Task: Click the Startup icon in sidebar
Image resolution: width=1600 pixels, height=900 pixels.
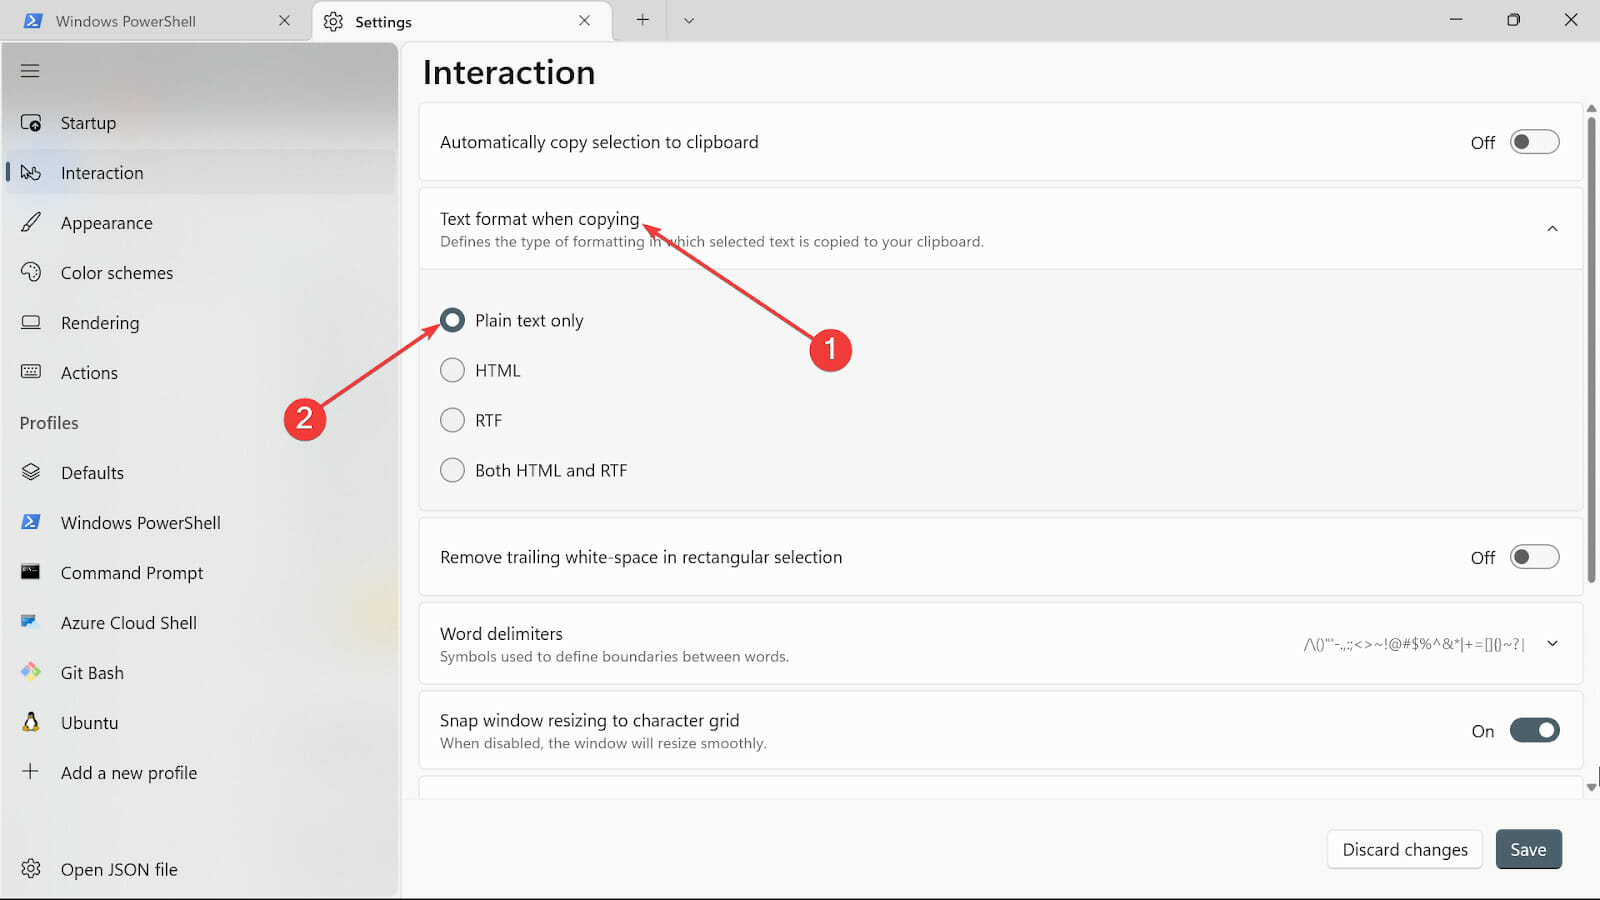Action: click(x=31, y=123)
